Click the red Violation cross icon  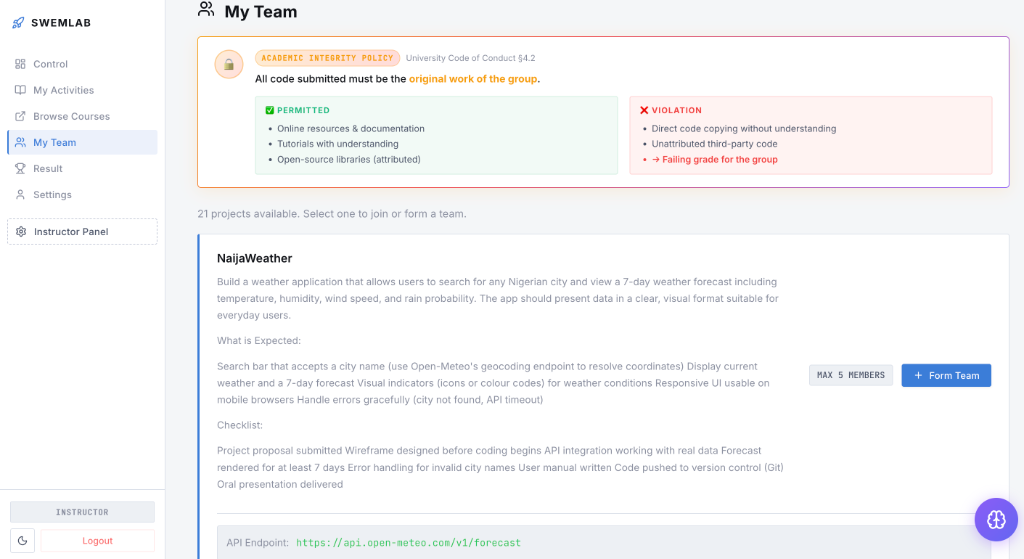pos(644,110)
